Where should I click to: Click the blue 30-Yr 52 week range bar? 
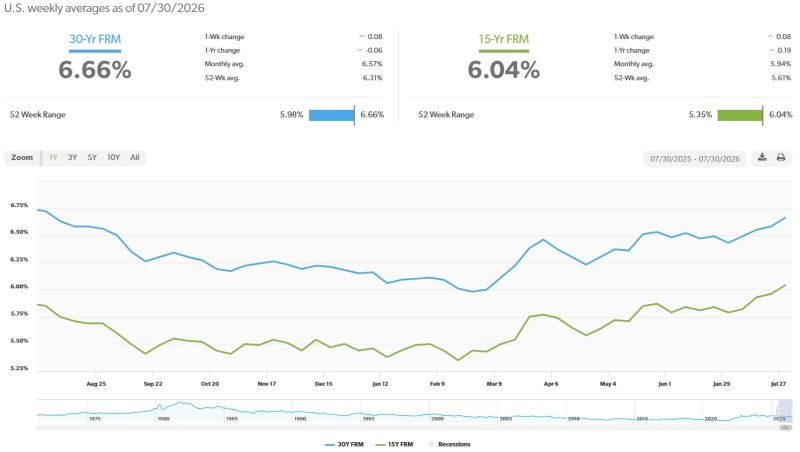(x=332, y=115)
